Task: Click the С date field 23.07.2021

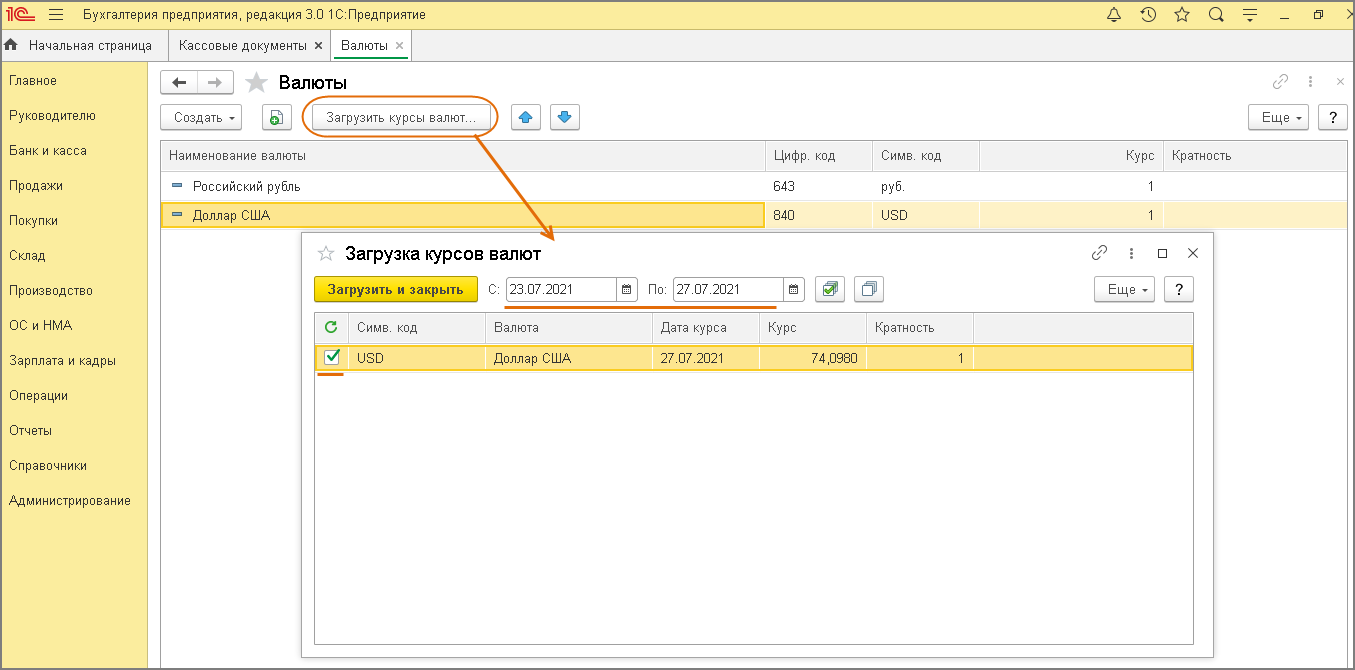Action: [x=561, y=290]
